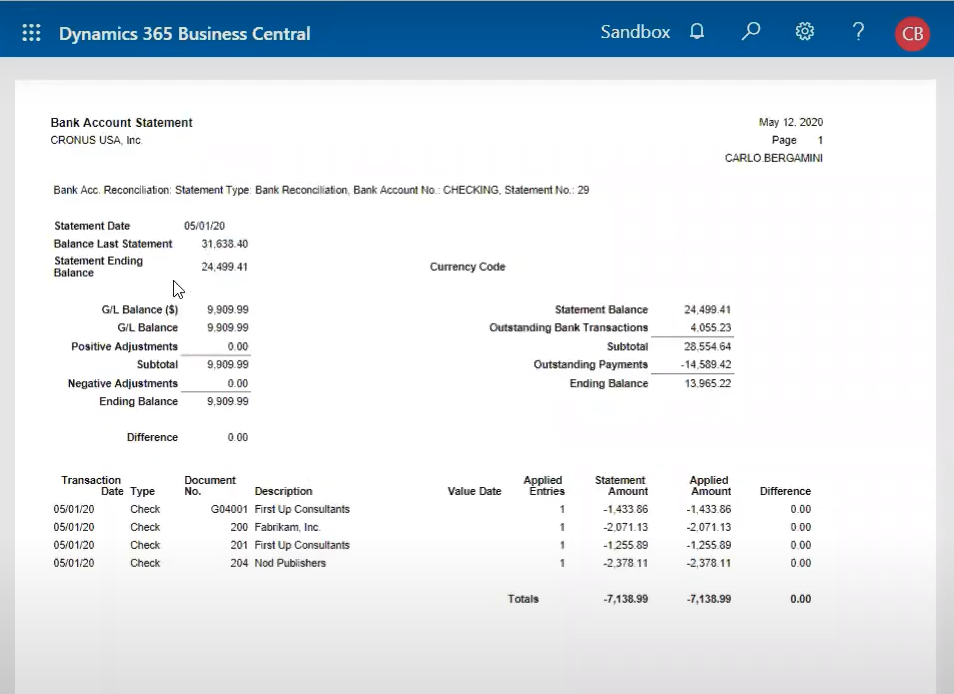
Task: Open the CB account avatar menu
Action: tap(911, 33)
